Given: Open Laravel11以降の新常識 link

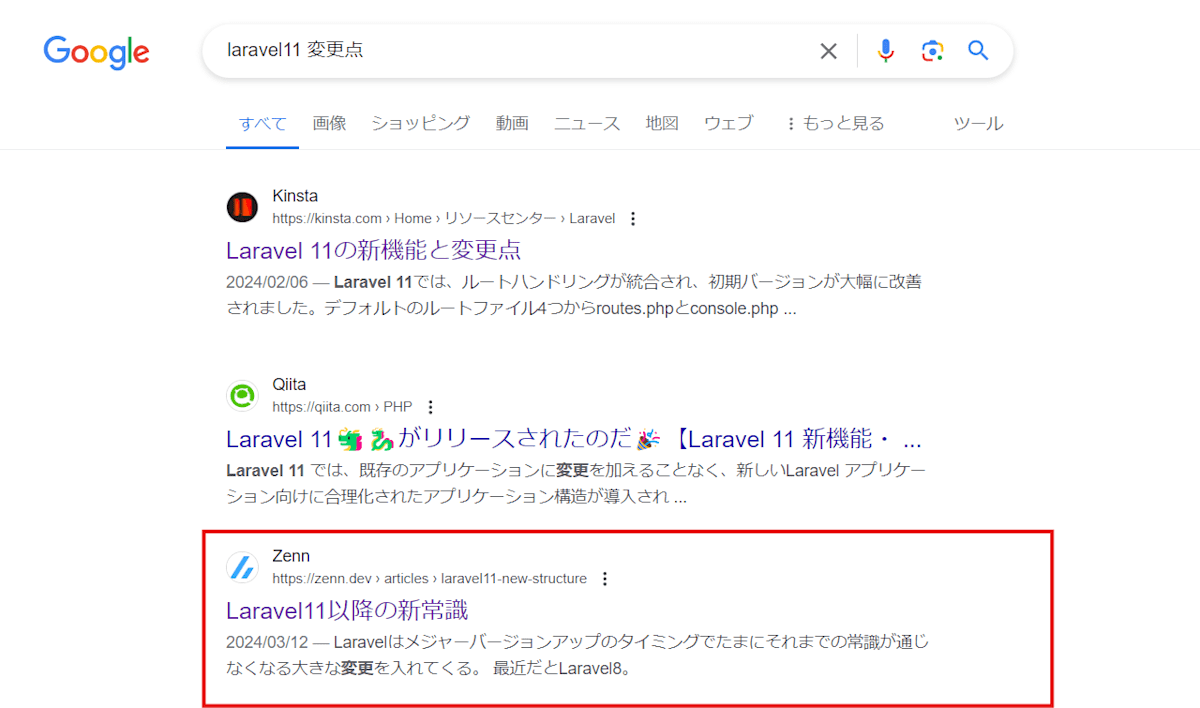Looking at the screenshot, I should coord(347,610).
